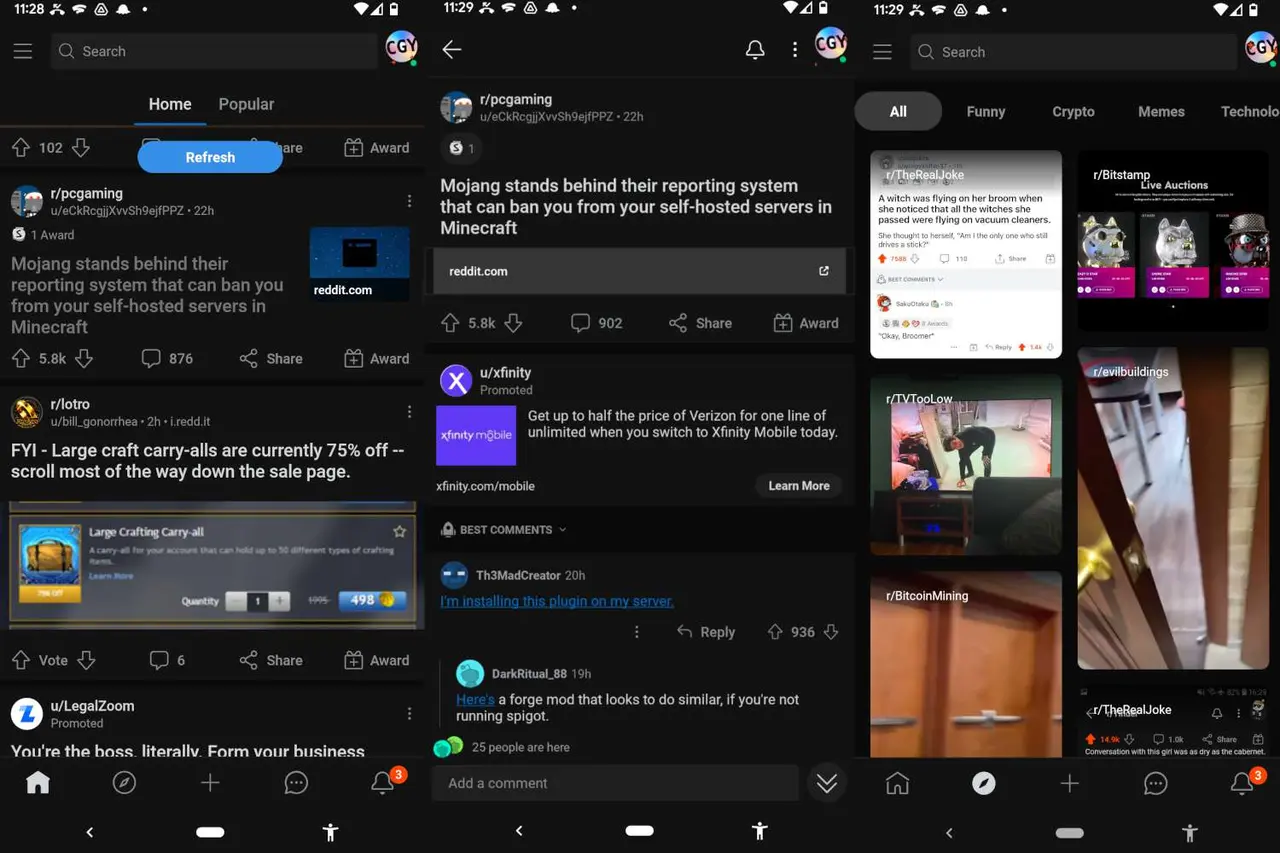
Task: Share the Mojang post from feed
Action: pyautogui.click(x=271, y=358)
